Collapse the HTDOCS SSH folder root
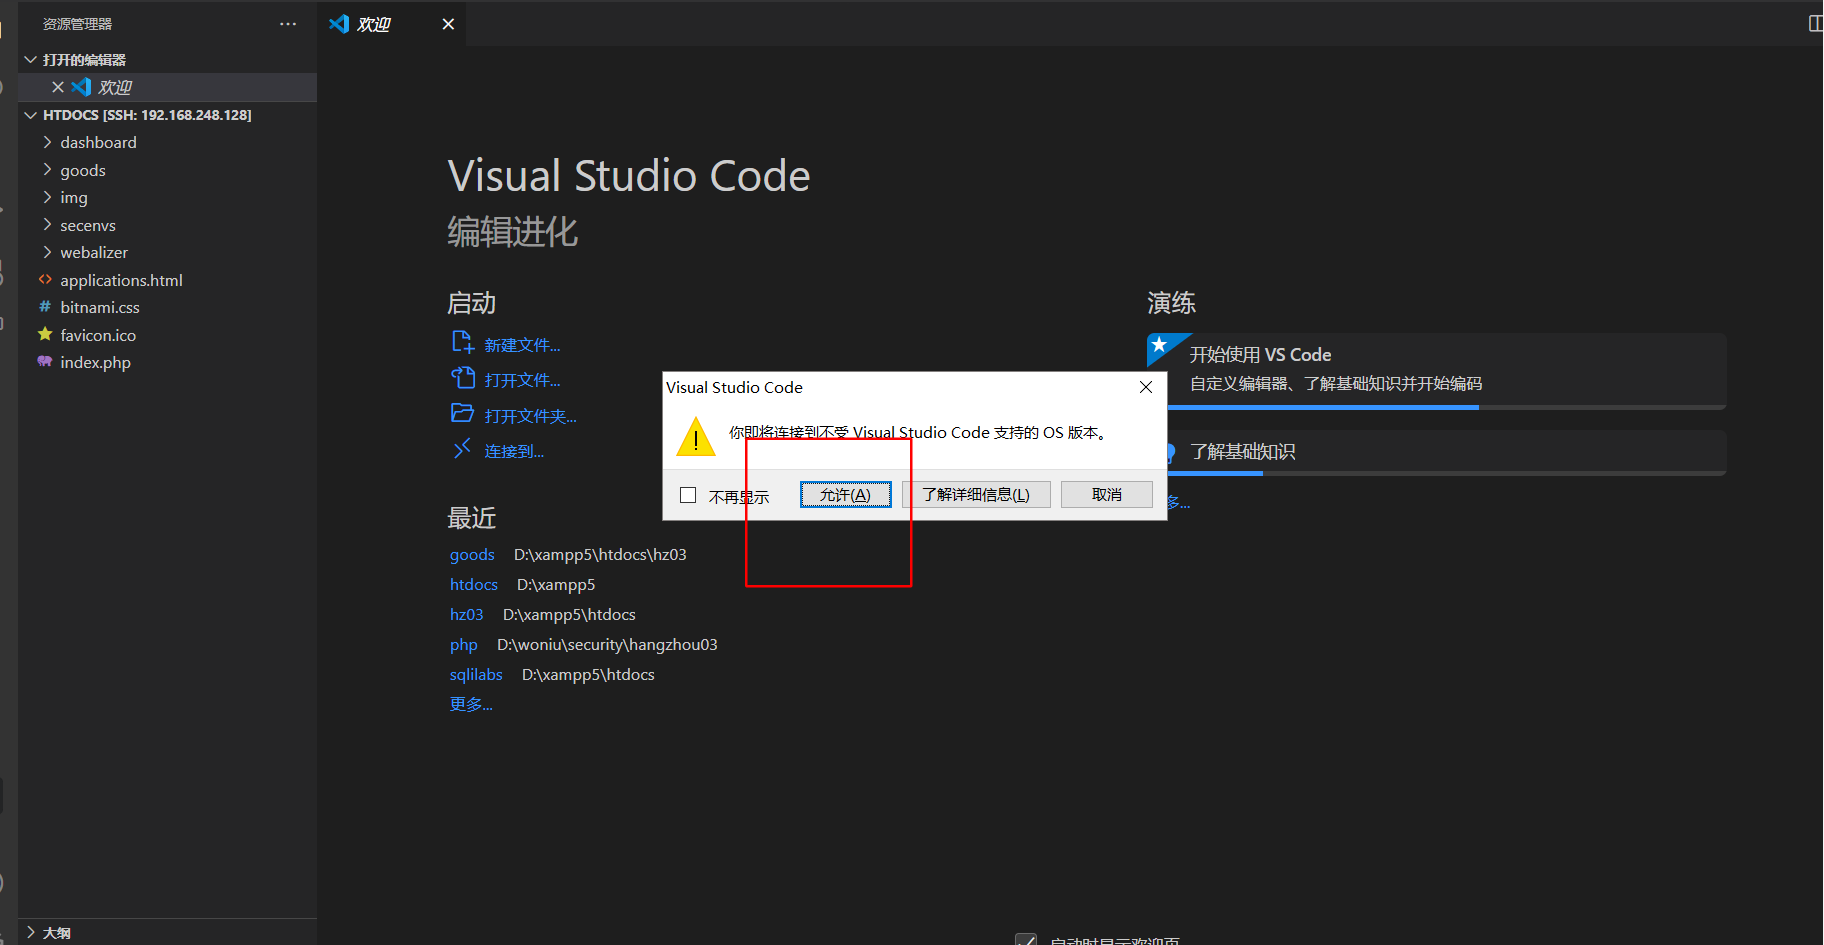 [x=30, y=115]
